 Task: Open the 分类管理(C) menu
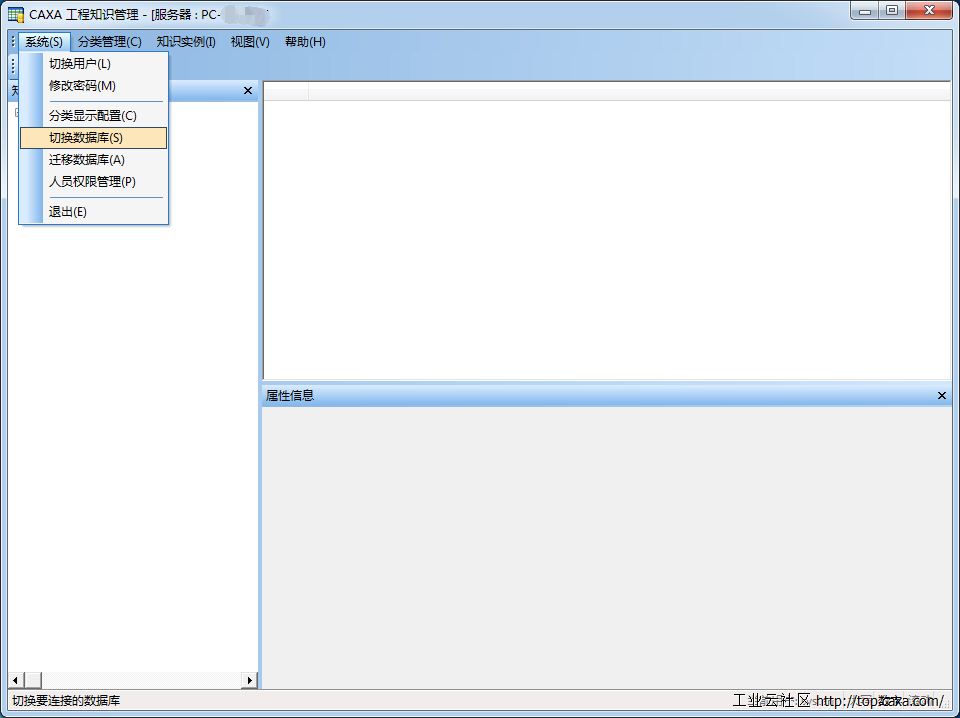click(110, 42)
